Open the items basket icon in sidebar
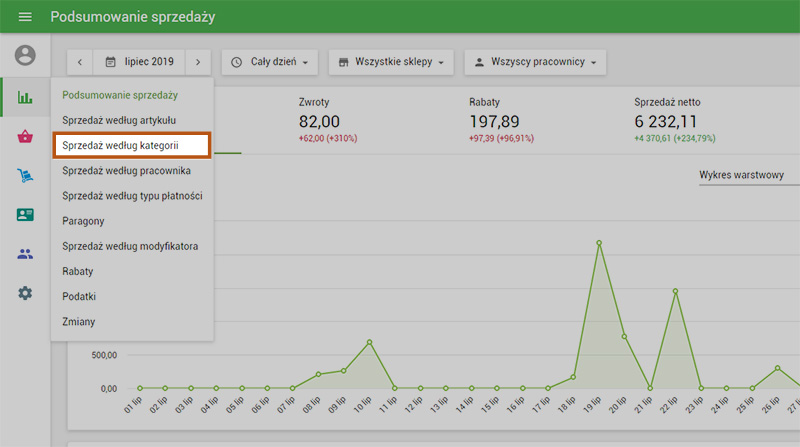 coord(25,137)
